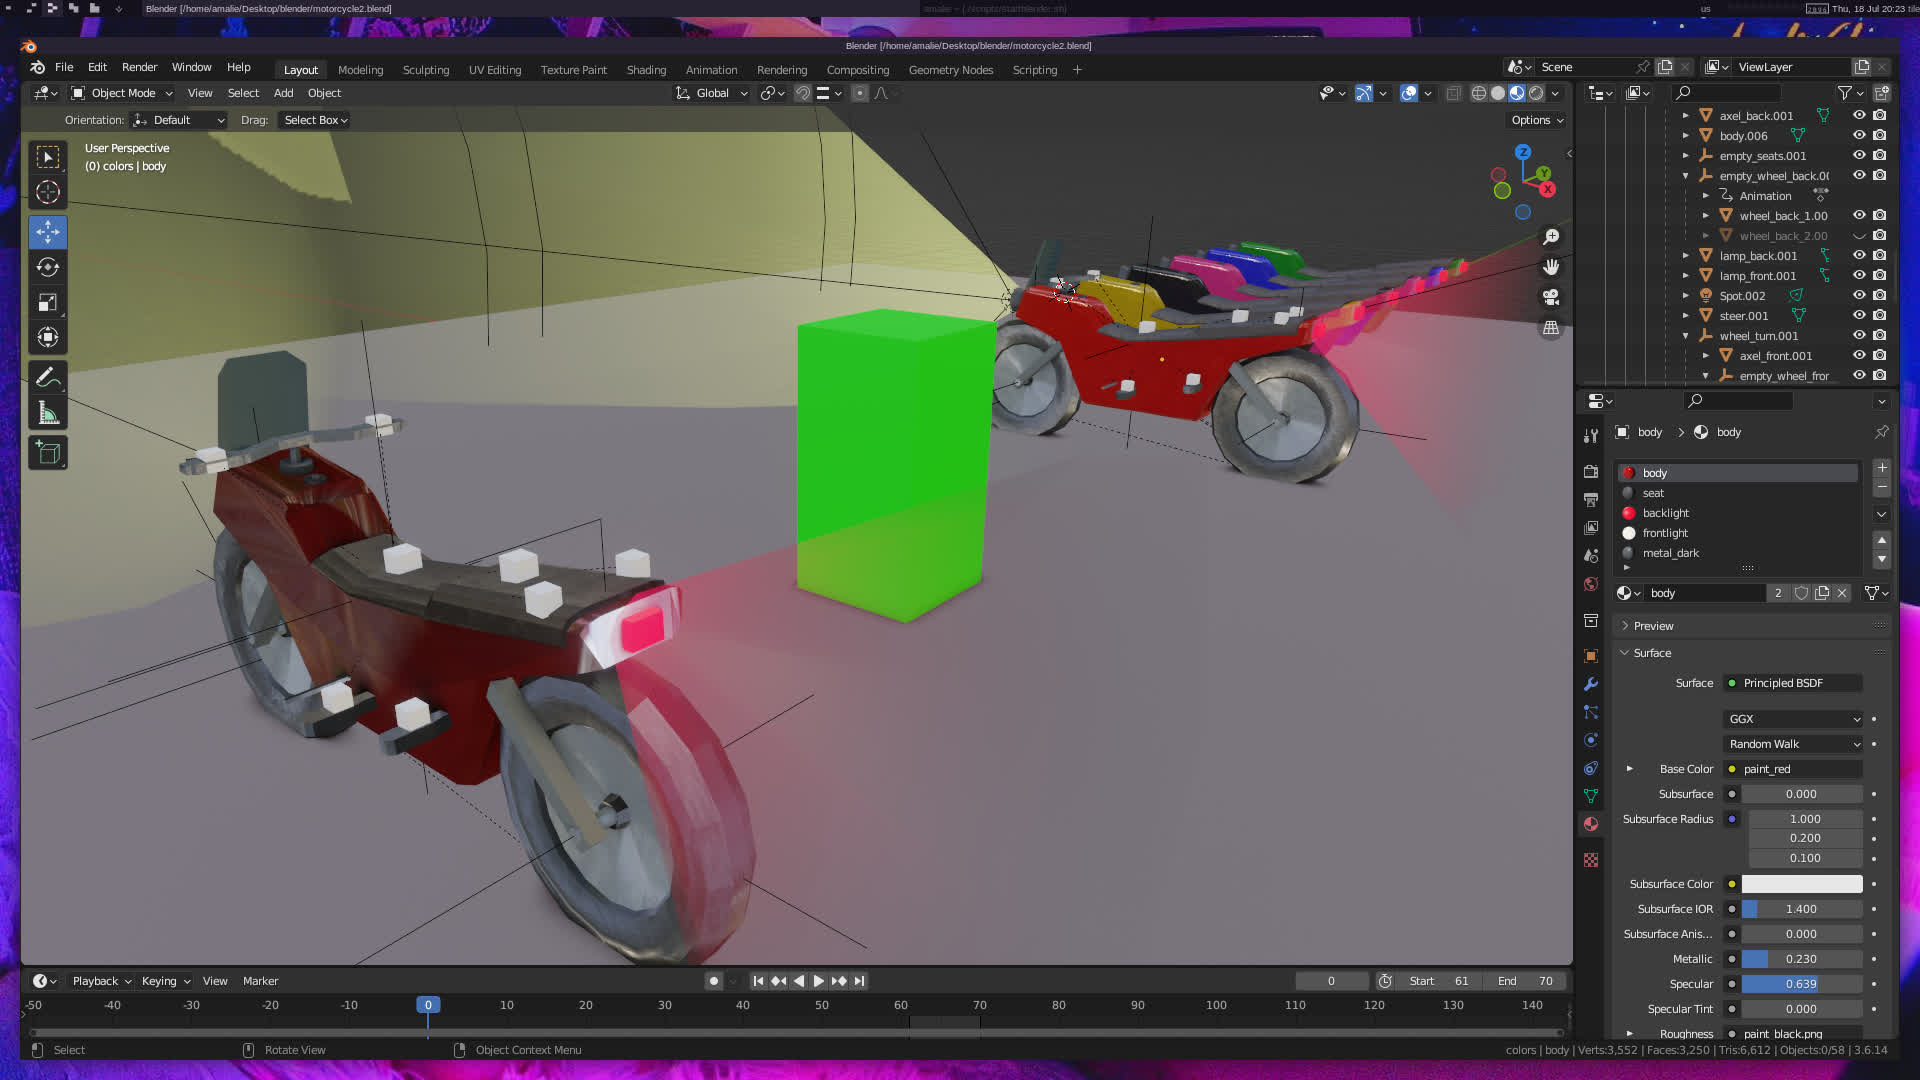Select the Measure tool

pyautogui.click(x=47, y=413)
